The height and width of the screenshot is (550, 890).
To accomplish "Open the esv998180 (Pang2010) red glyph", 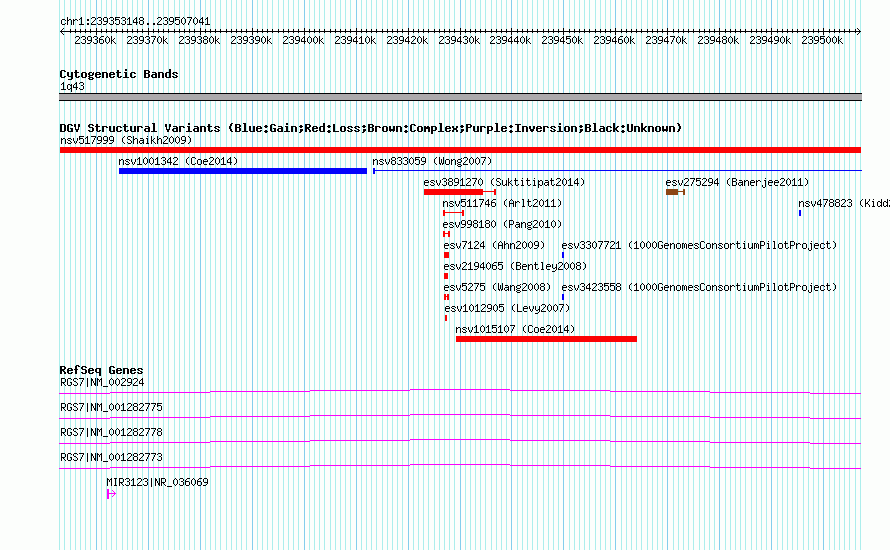I will 447,234.
